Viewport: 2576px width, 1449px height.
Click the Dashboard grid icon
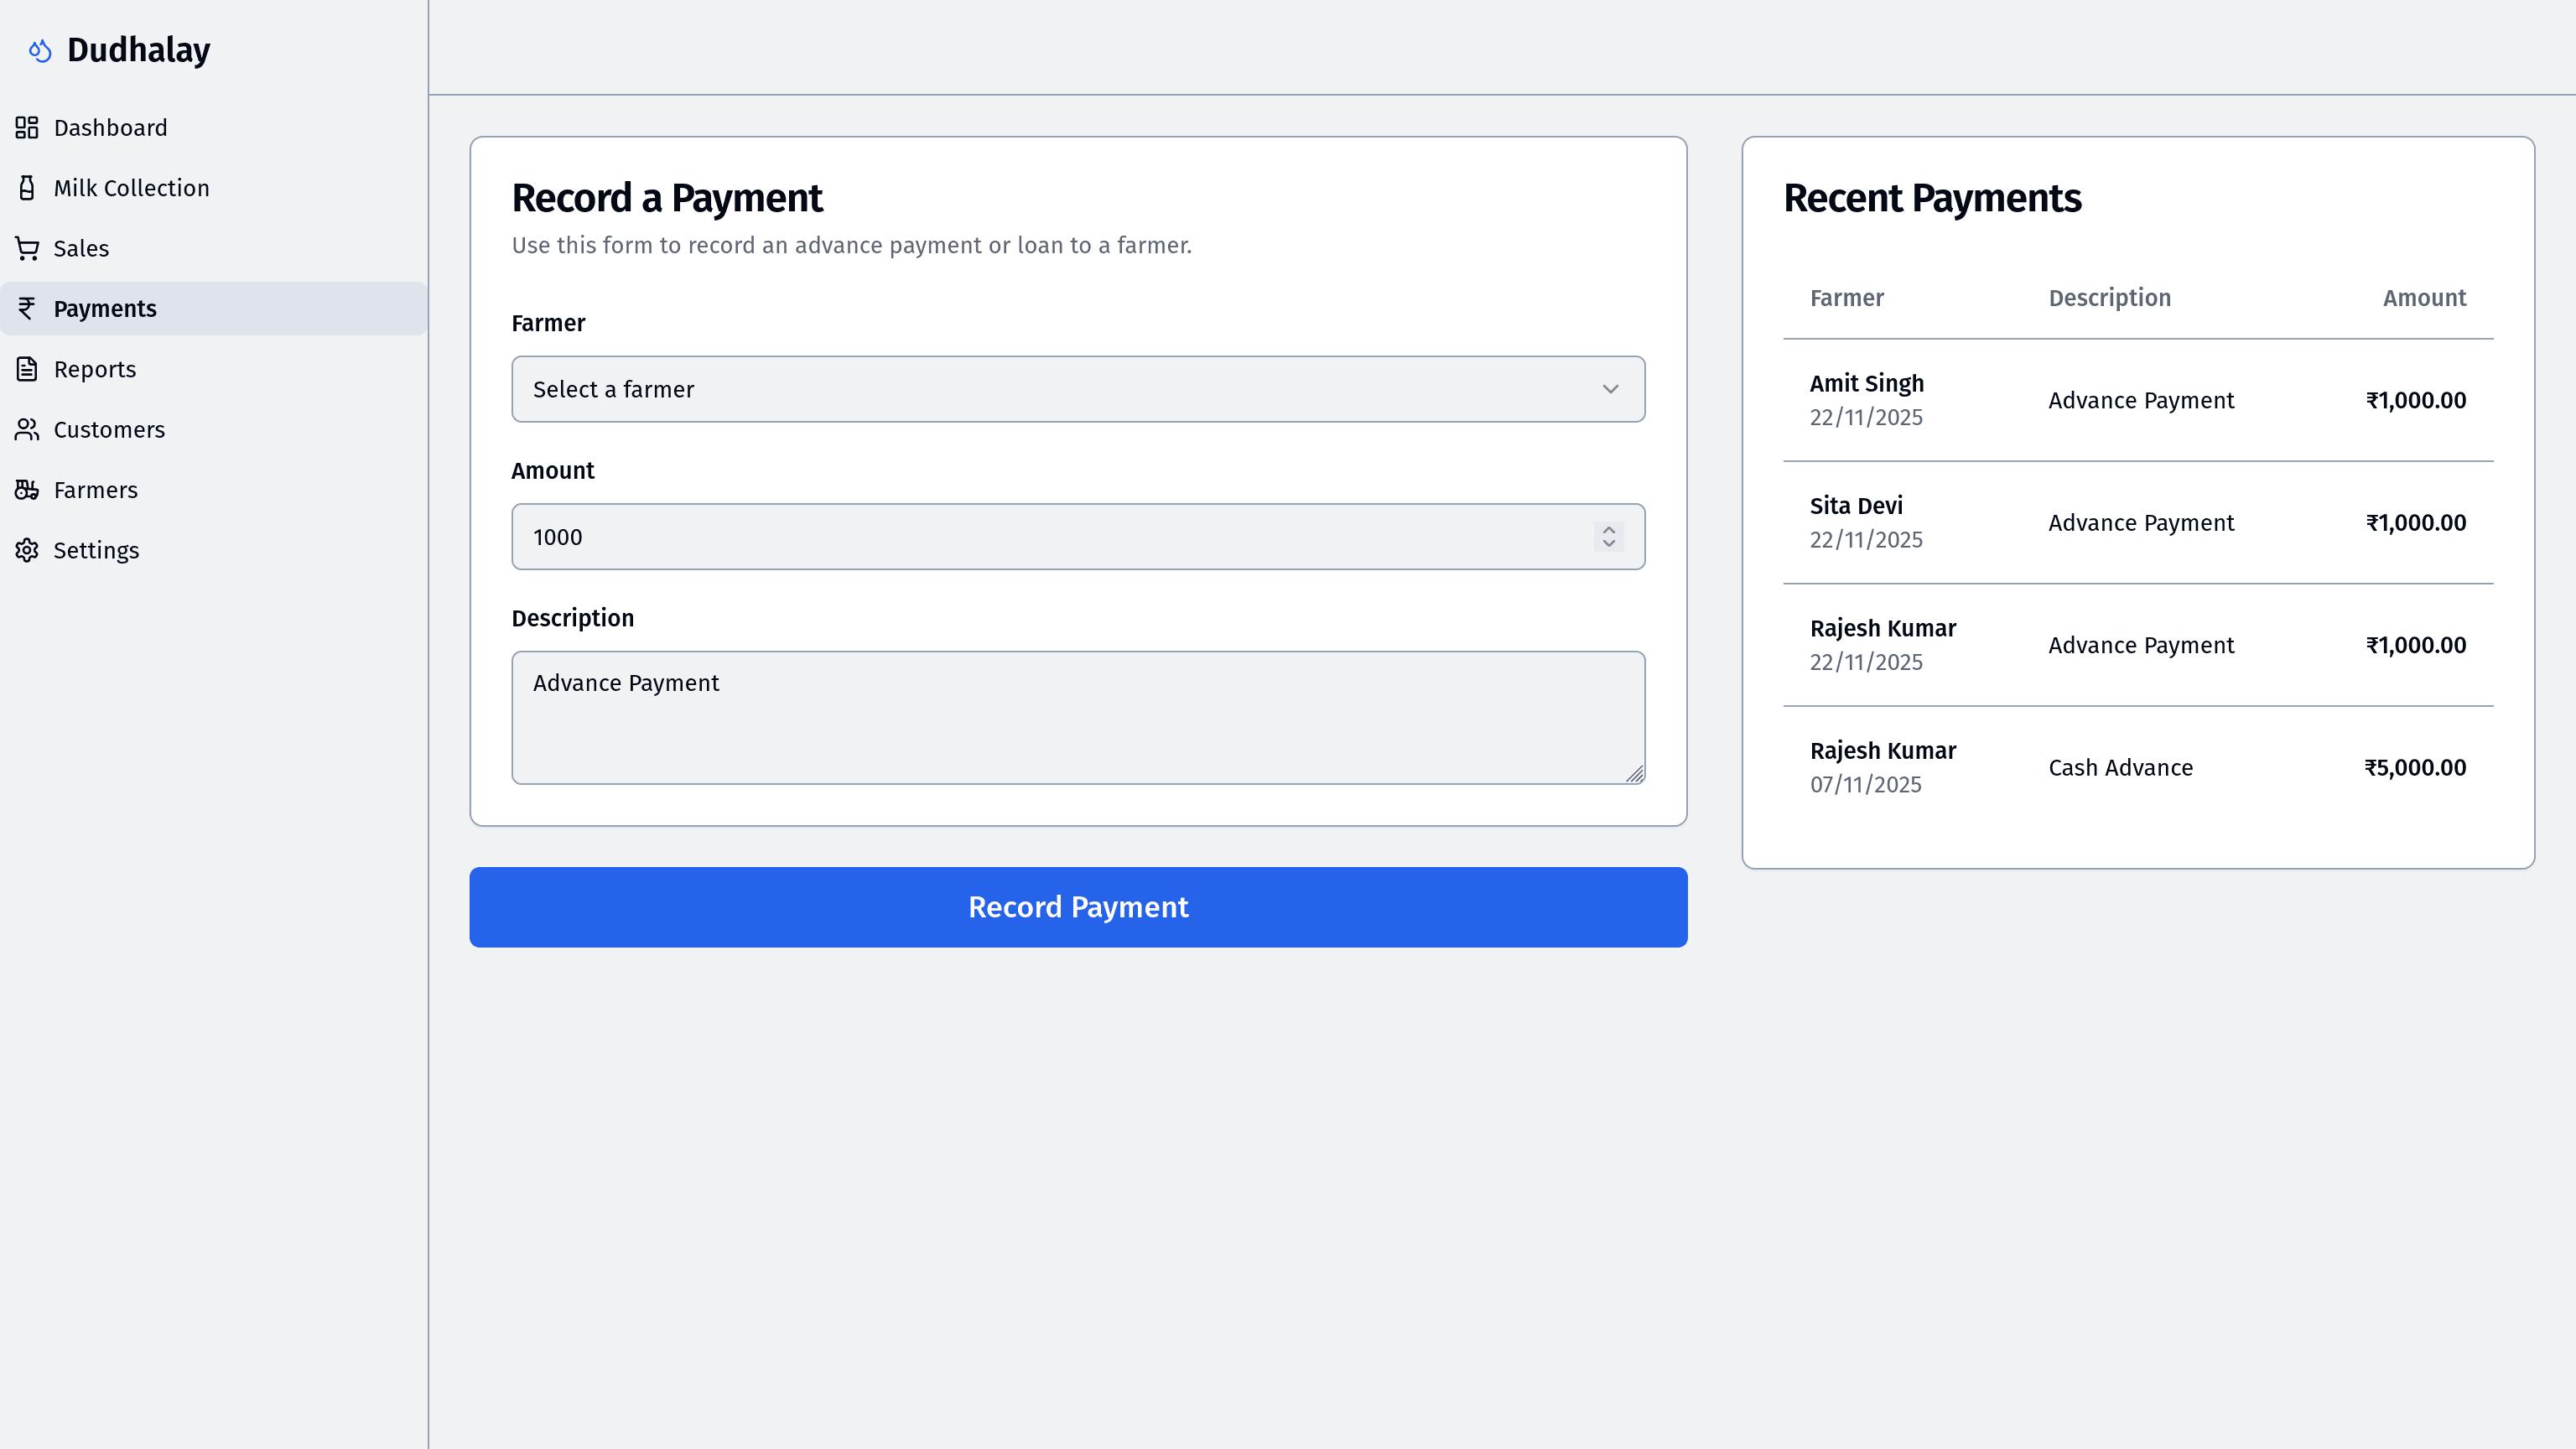pyautogui.click(x=27, y=128)
